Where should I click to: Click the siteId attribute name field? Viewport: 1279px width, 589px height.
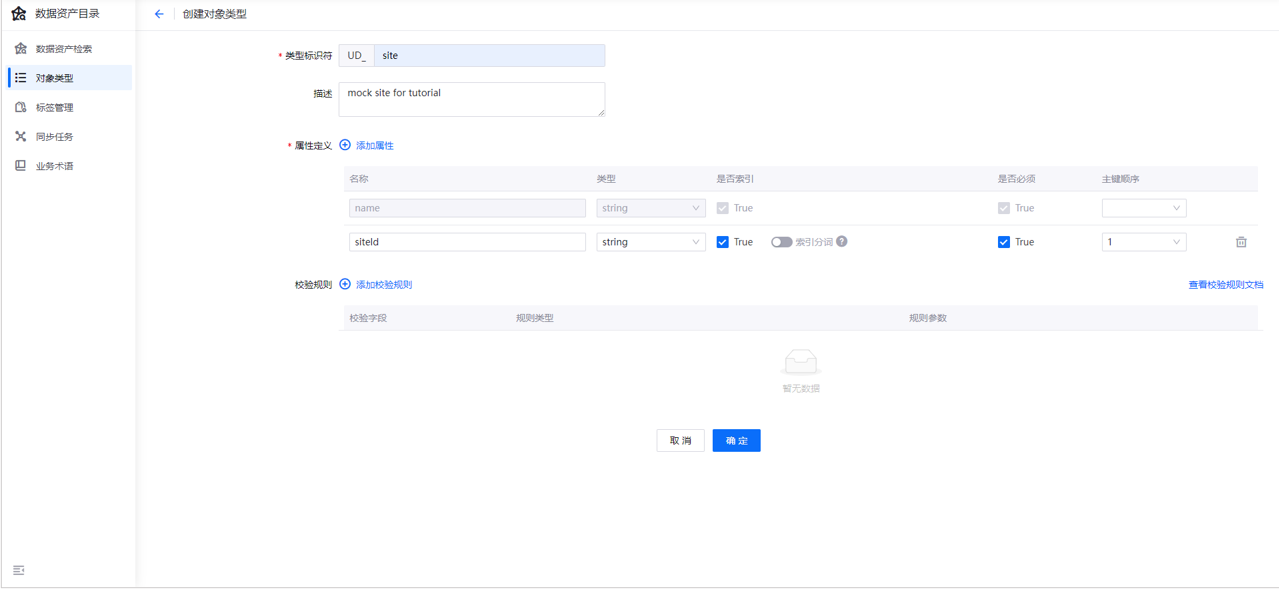pyautogui.click(x=467, y=241)
